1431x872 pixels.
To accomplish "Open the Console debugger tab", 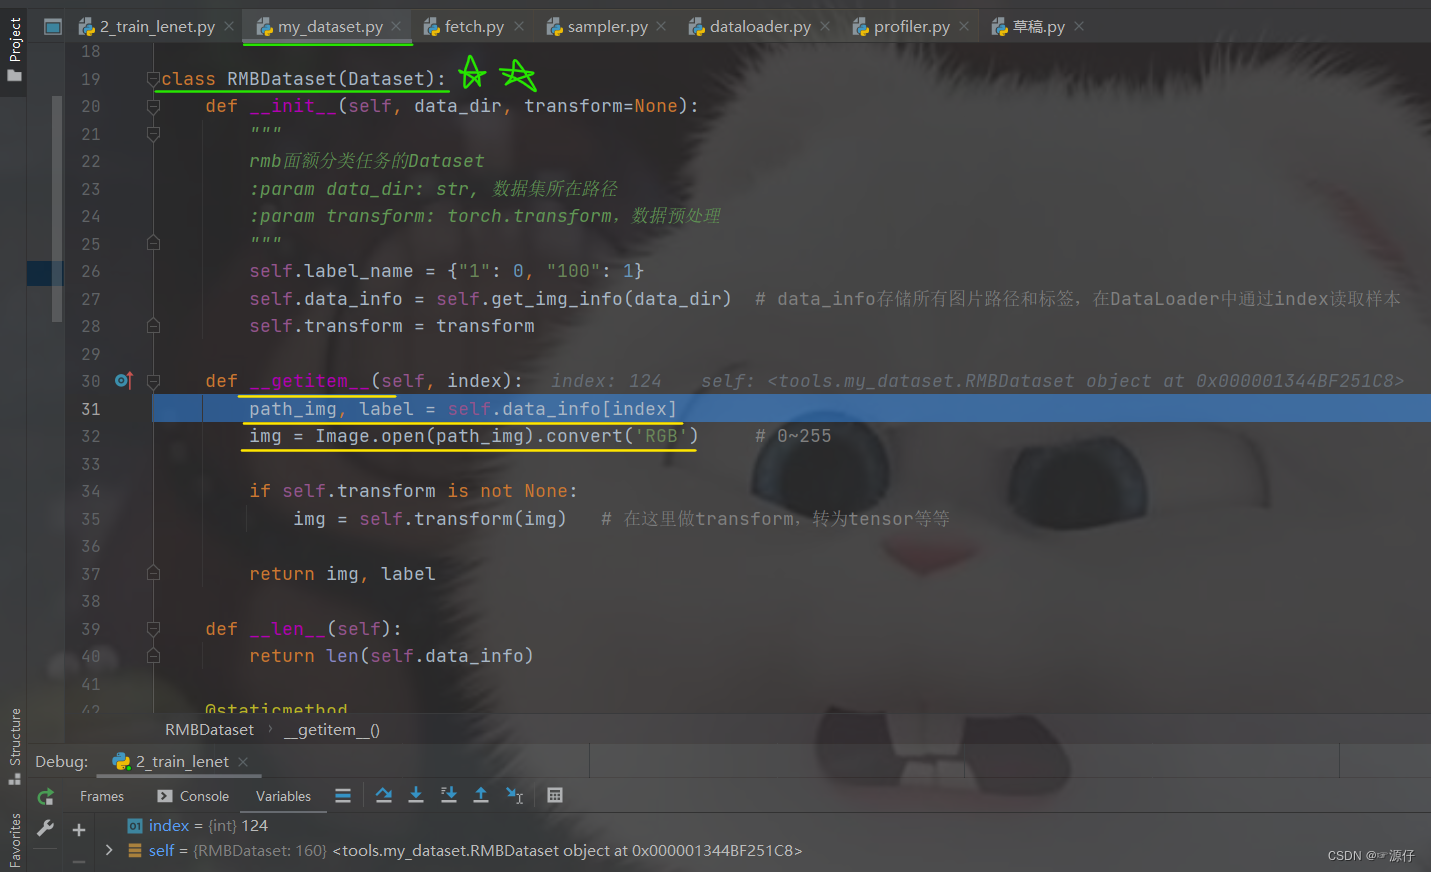I will (193, 797).
